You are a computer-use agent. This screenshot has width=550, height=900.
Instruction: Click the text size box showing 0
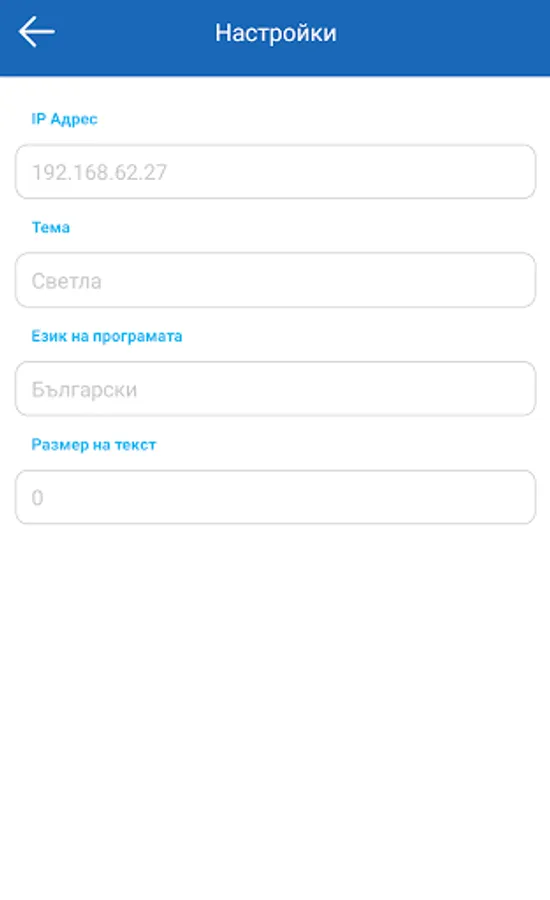276,497
